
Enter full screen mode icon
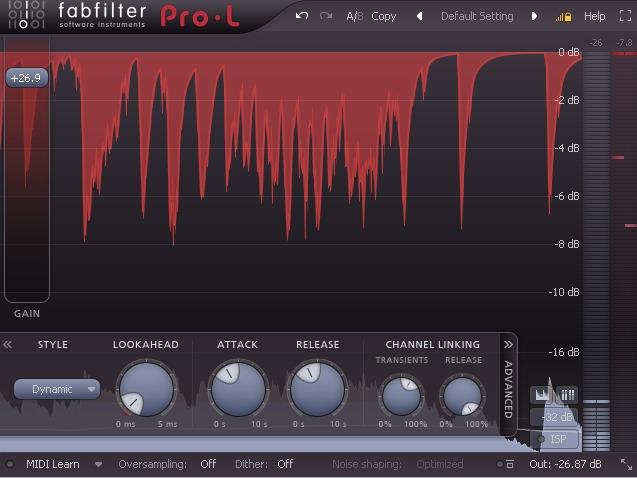click(626, 16)
